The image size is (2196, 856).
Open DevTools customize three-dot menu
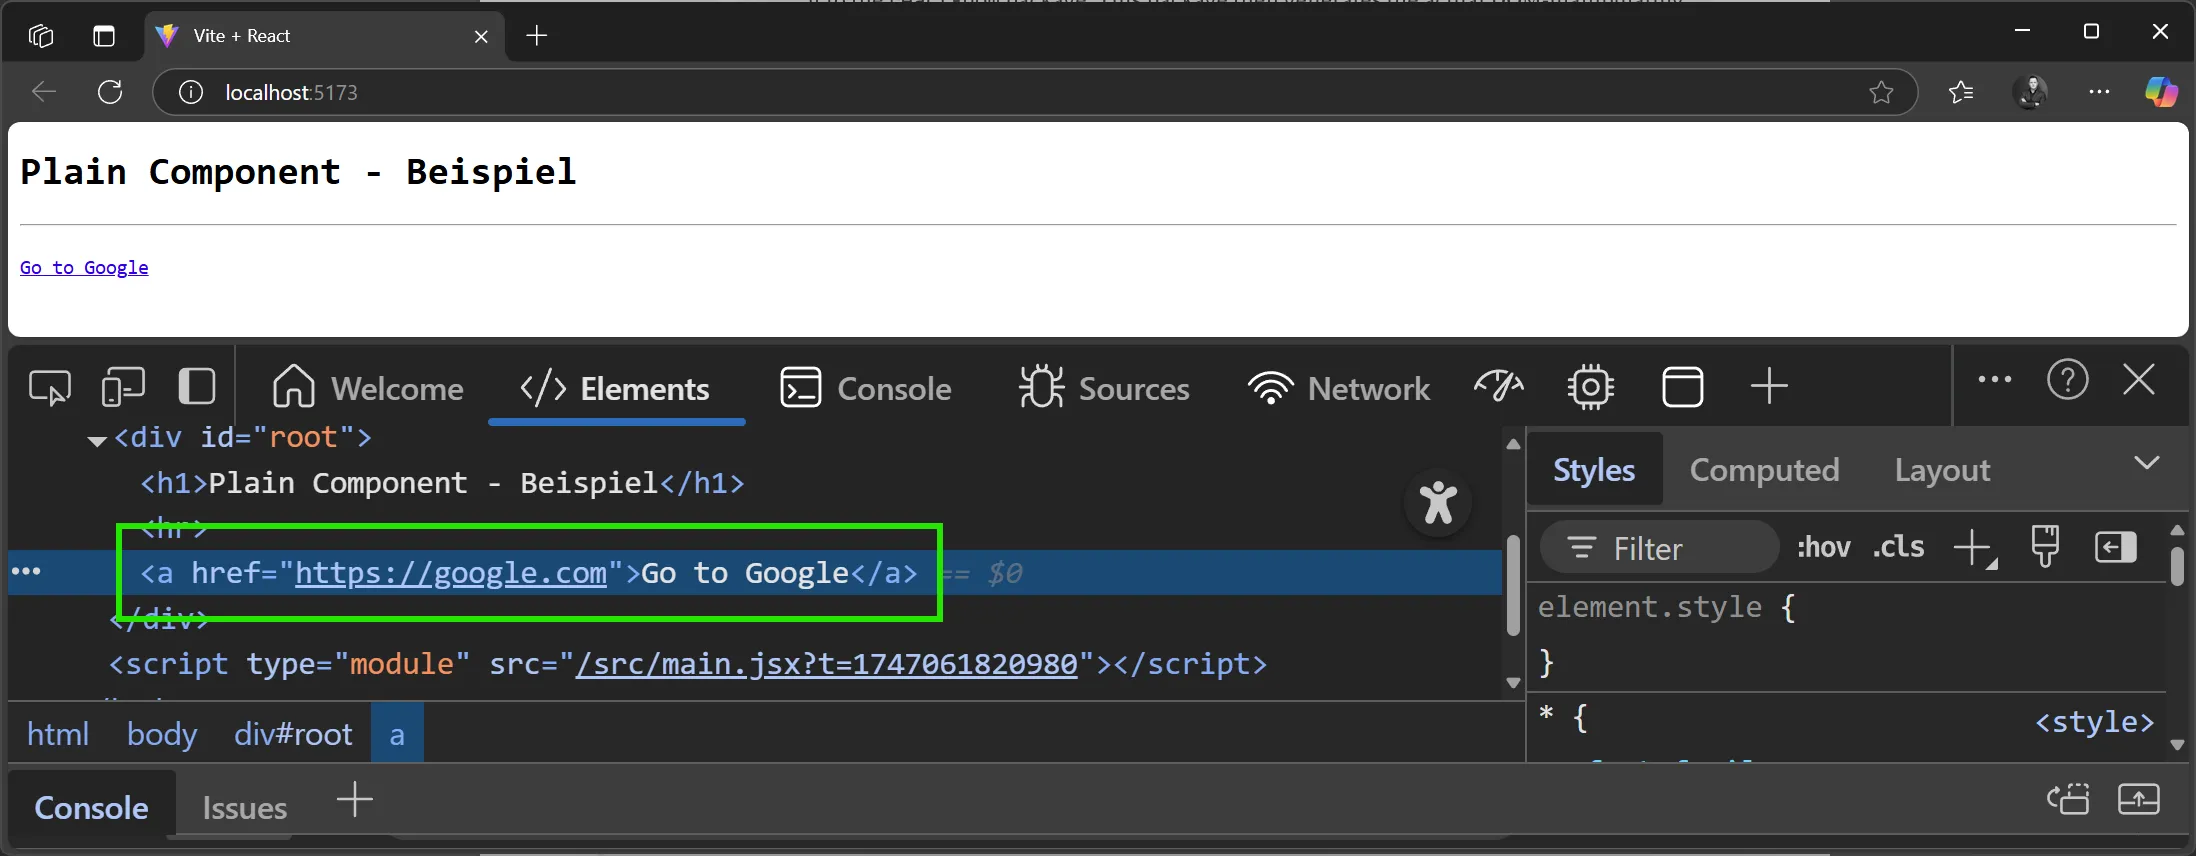click(x=1995, y=380)
